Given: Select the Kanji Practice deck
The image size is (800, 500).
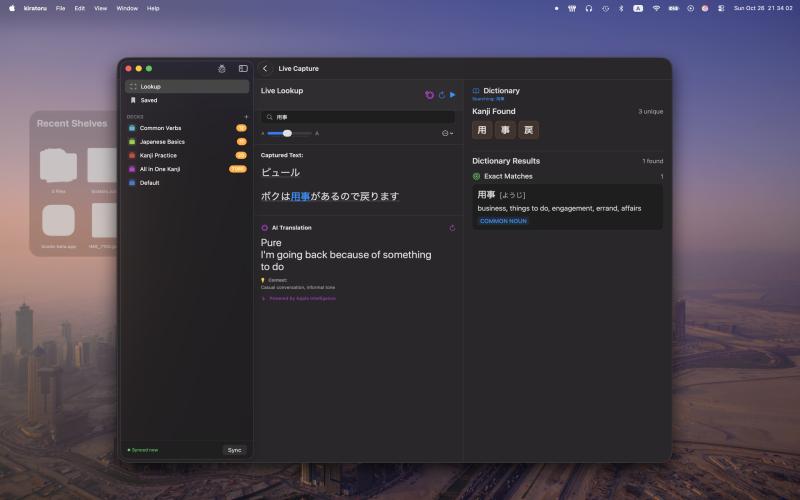Looking at the screenshot, I should 158,155.
